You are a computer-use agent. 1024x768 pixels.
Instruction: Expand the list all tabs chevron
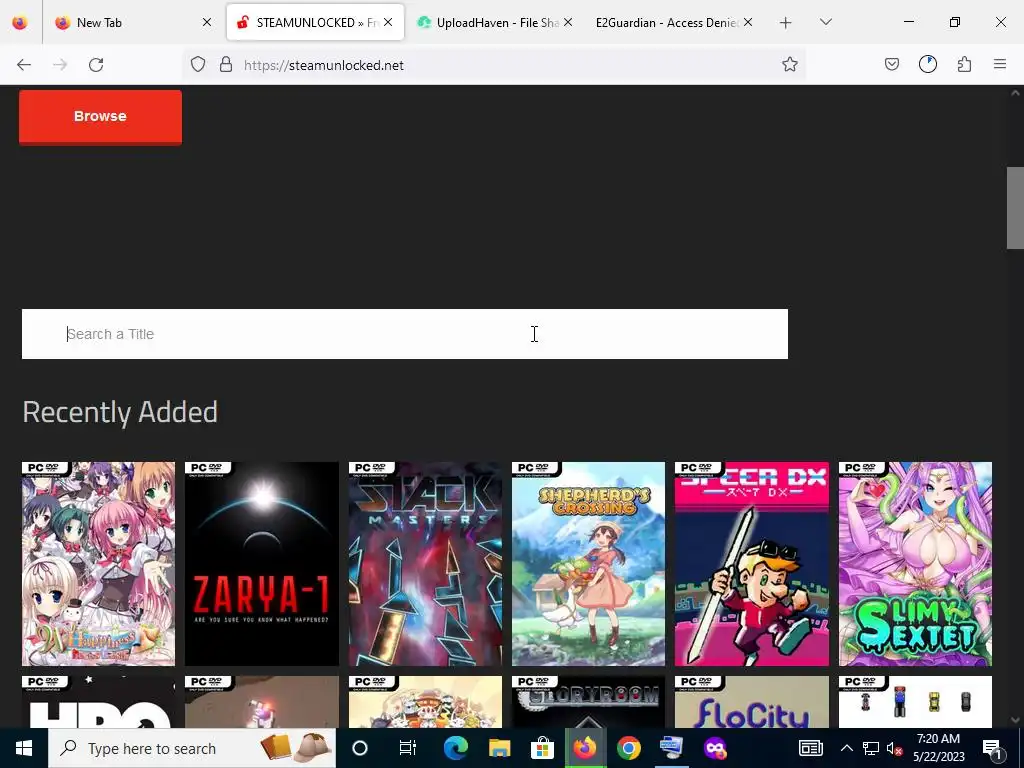click(825, 22)
